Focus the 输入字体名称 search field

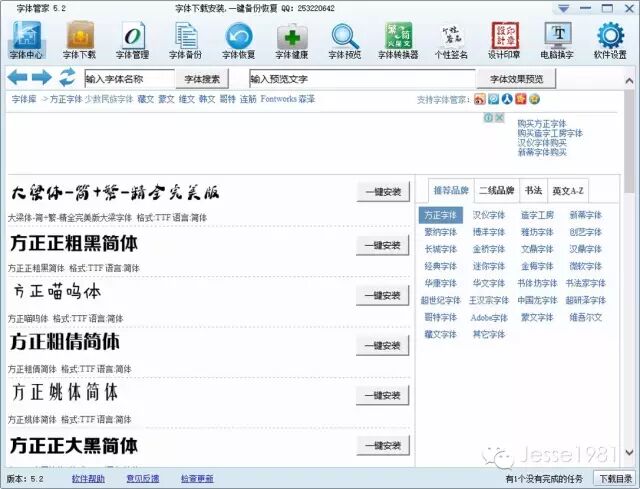(x=129, y=79)
